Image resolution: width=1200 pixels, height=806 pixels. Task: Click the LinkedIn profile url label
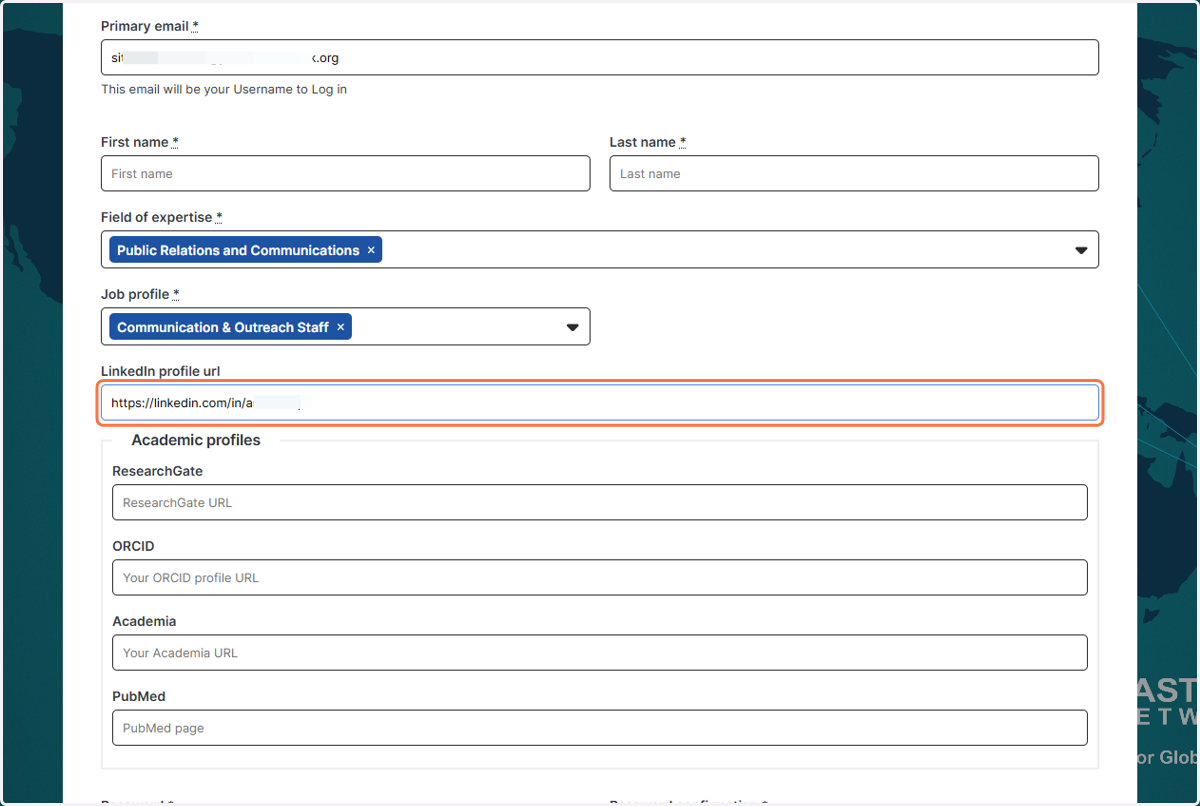click(160, 371)
